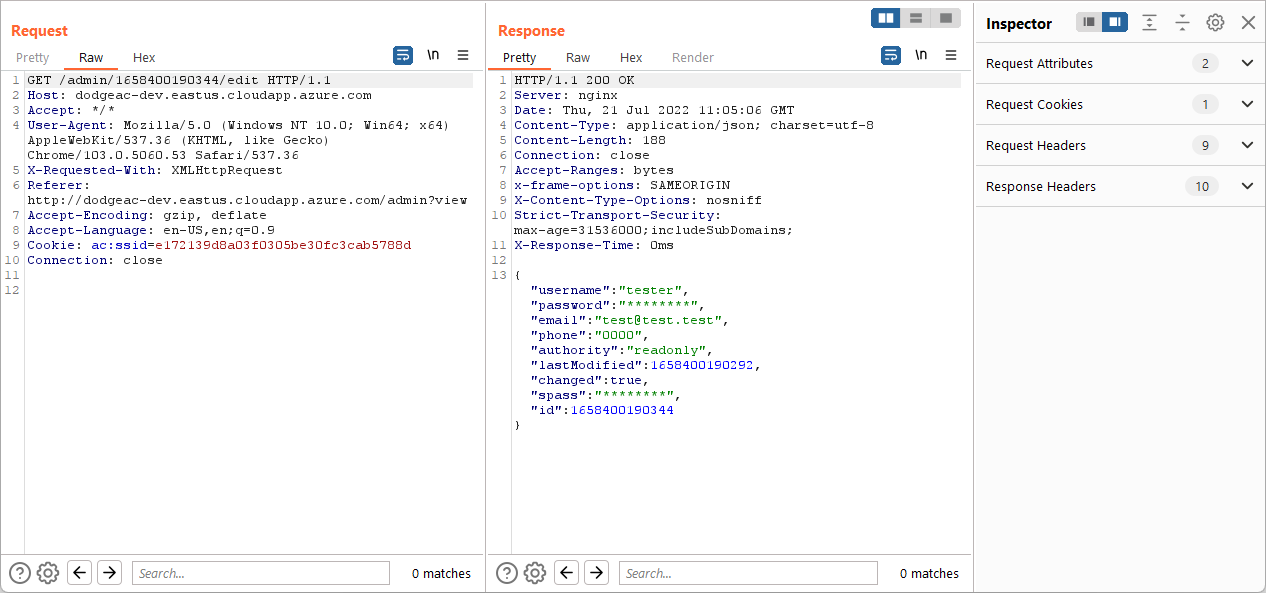Image resolution: width=1266 pixels, height=593 pixels.
Task: Open Request search settings gear
Action: [48, 573]
